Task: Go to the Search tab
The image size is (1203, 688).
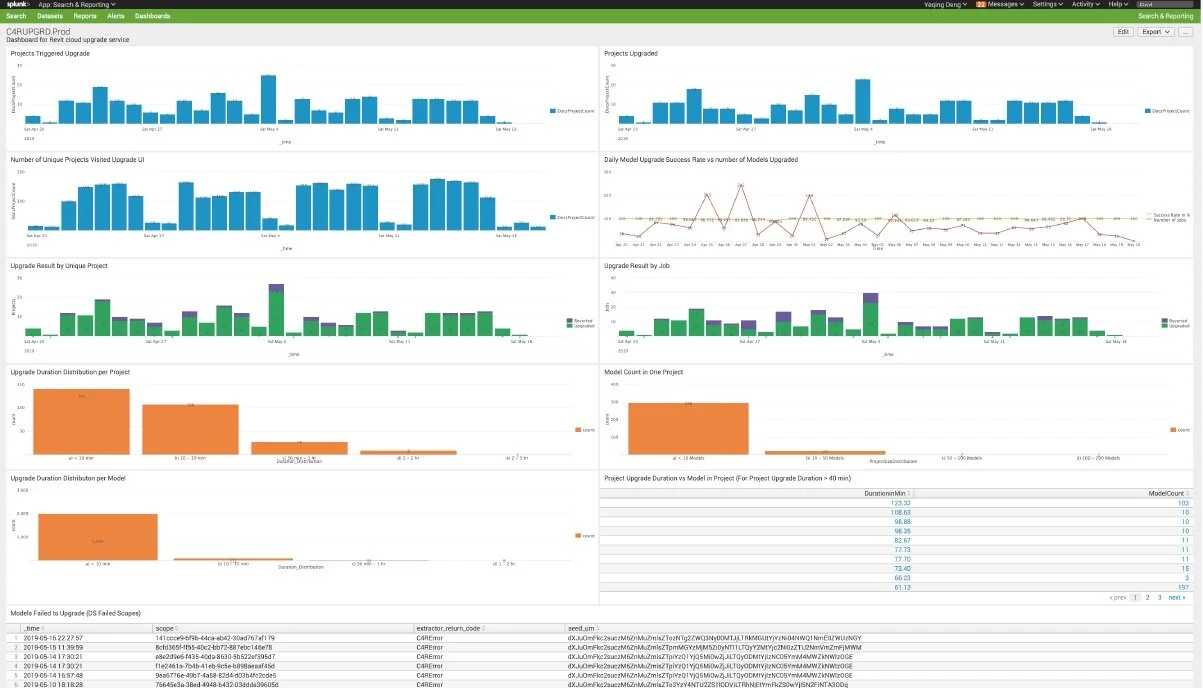Action: click(x=16, y=16)
